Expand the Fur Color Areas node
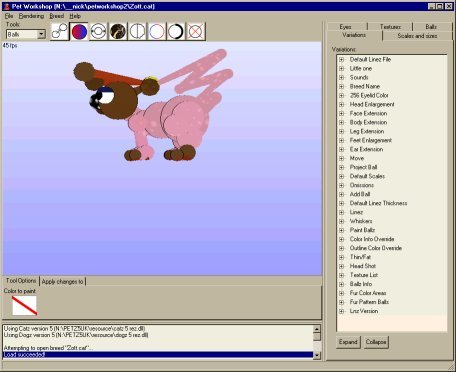The image size is (456, 372). 341,293
